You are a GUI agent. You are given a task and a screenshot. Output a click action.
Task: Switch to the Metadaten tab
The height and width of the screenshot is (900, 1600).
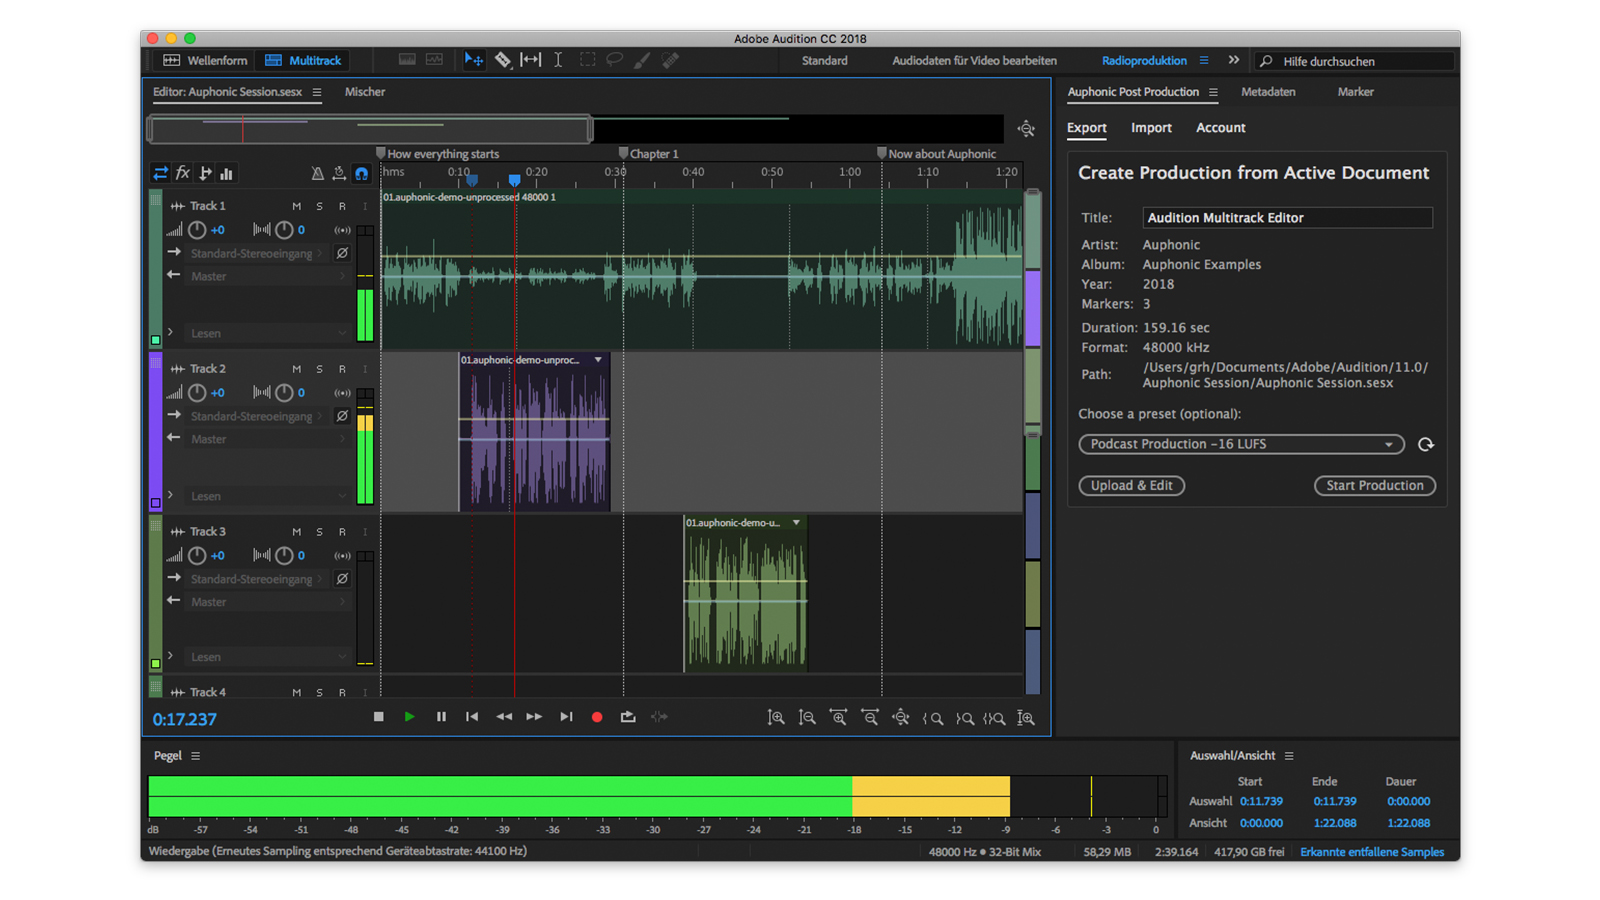[1268, 91]
